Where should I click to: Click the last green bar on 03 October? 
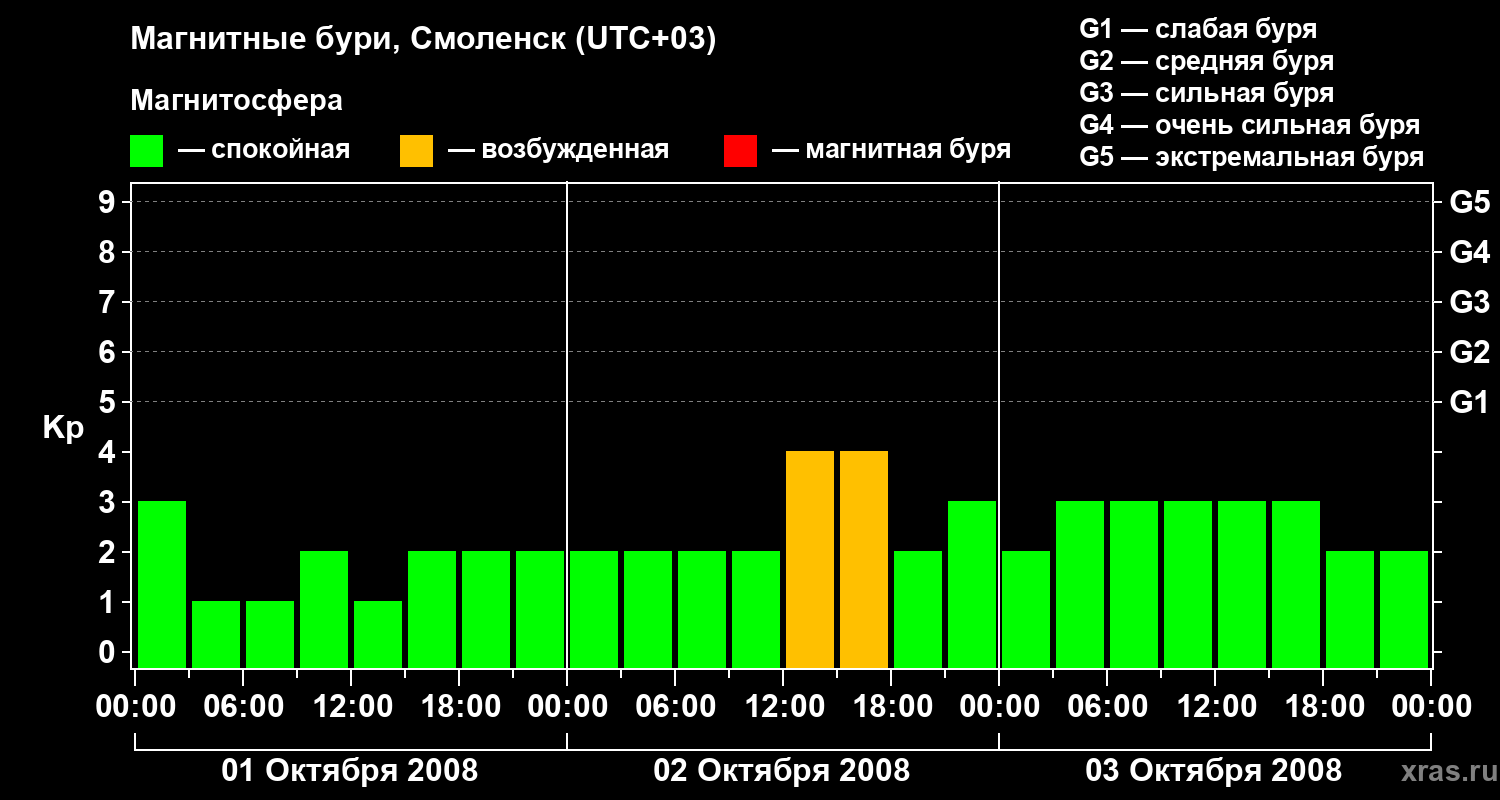click(x=1404, y=609)
